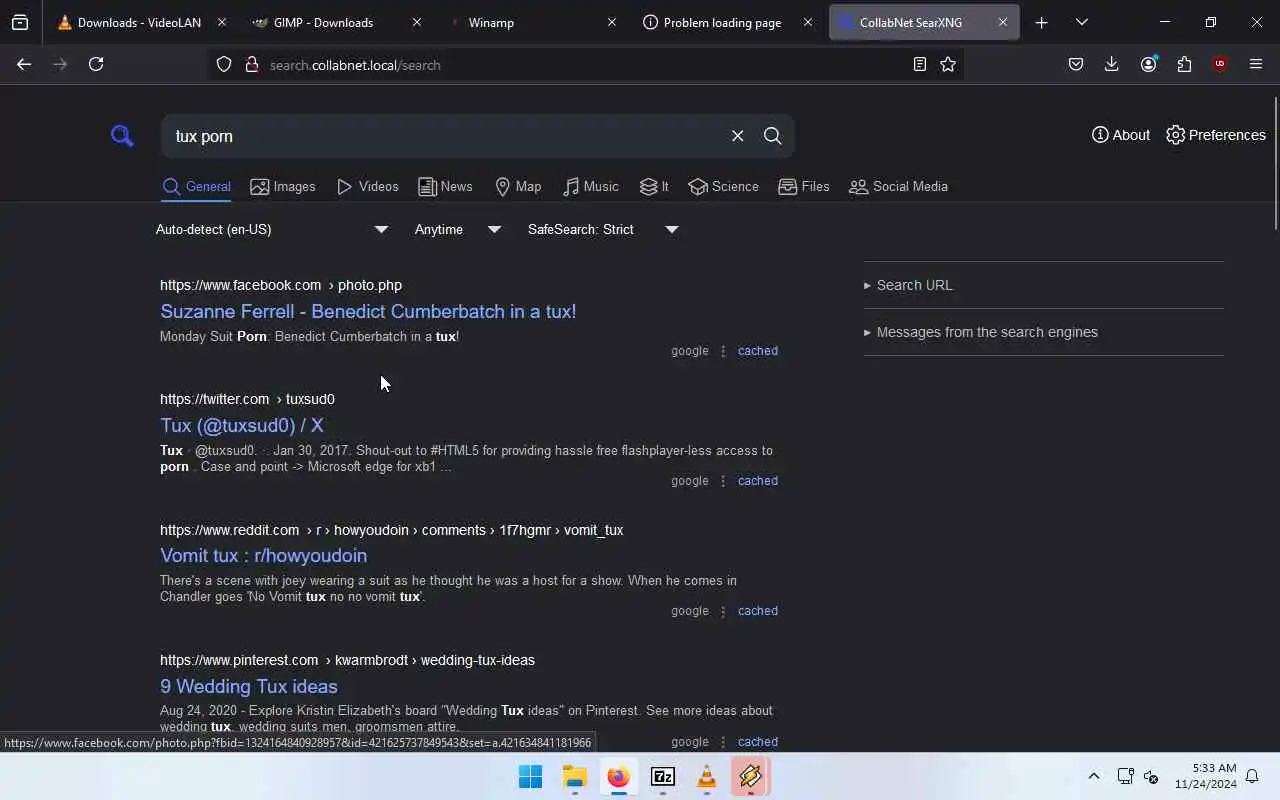This screenshot has height=800, width=1280.
Task: Click the browser address bar
Action: tap(585, 65)
